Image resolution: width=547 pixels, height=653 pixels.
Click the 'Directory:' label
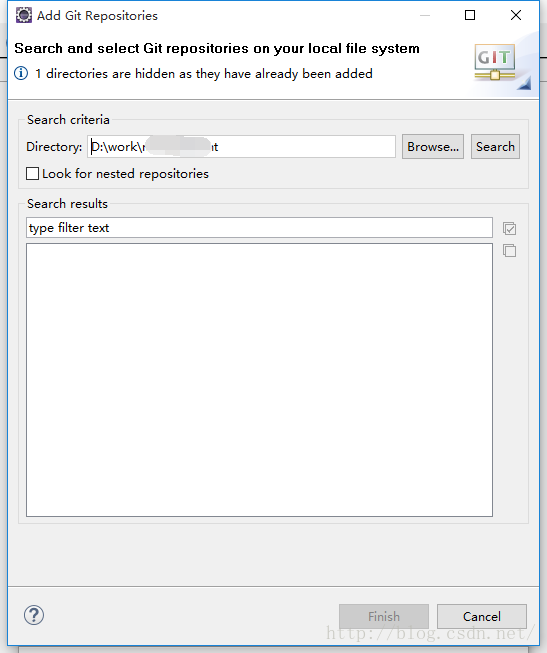54,147
